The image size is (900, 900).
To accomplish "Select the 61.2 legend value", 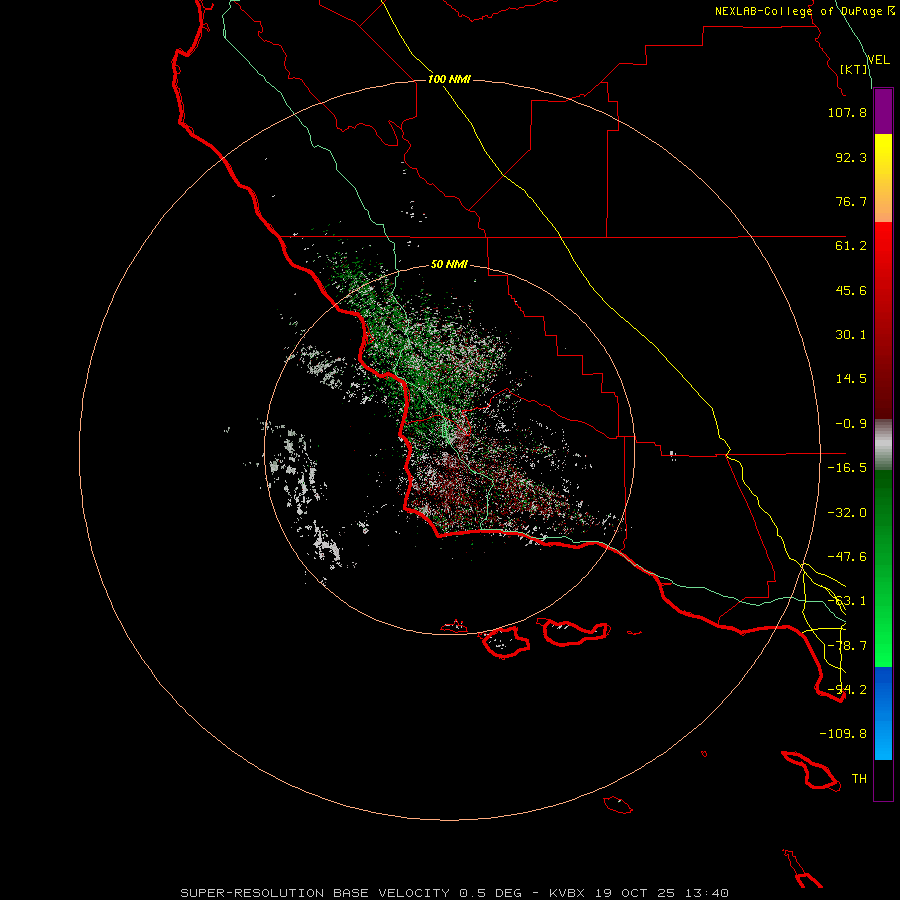I will coord(851,246).
